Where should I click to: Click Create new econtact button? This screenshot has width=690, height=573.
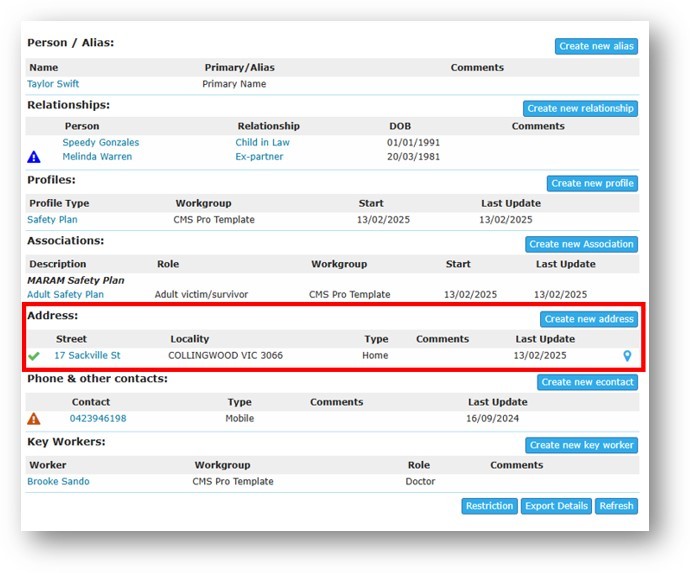pyautogui.click(x=587, y=382)
